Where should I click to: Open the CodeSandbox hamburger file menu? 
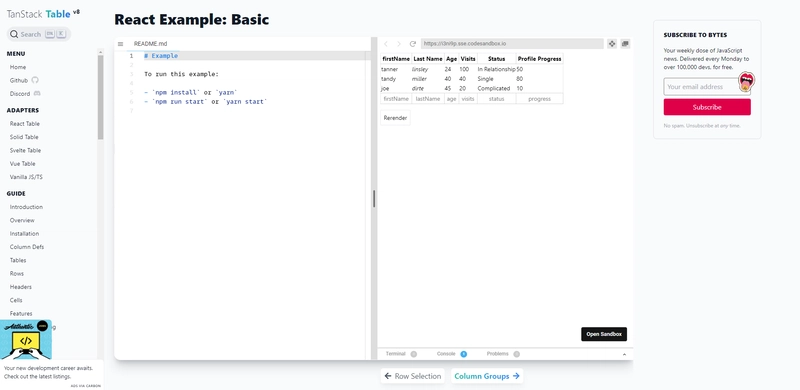(x=120, y=44)
